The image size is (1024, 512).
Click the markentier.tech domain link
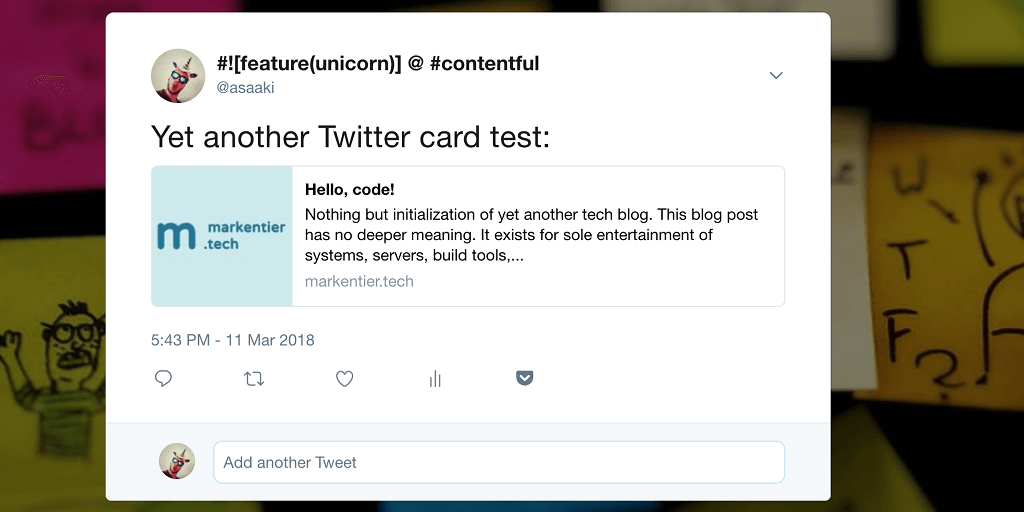(359, 281)
